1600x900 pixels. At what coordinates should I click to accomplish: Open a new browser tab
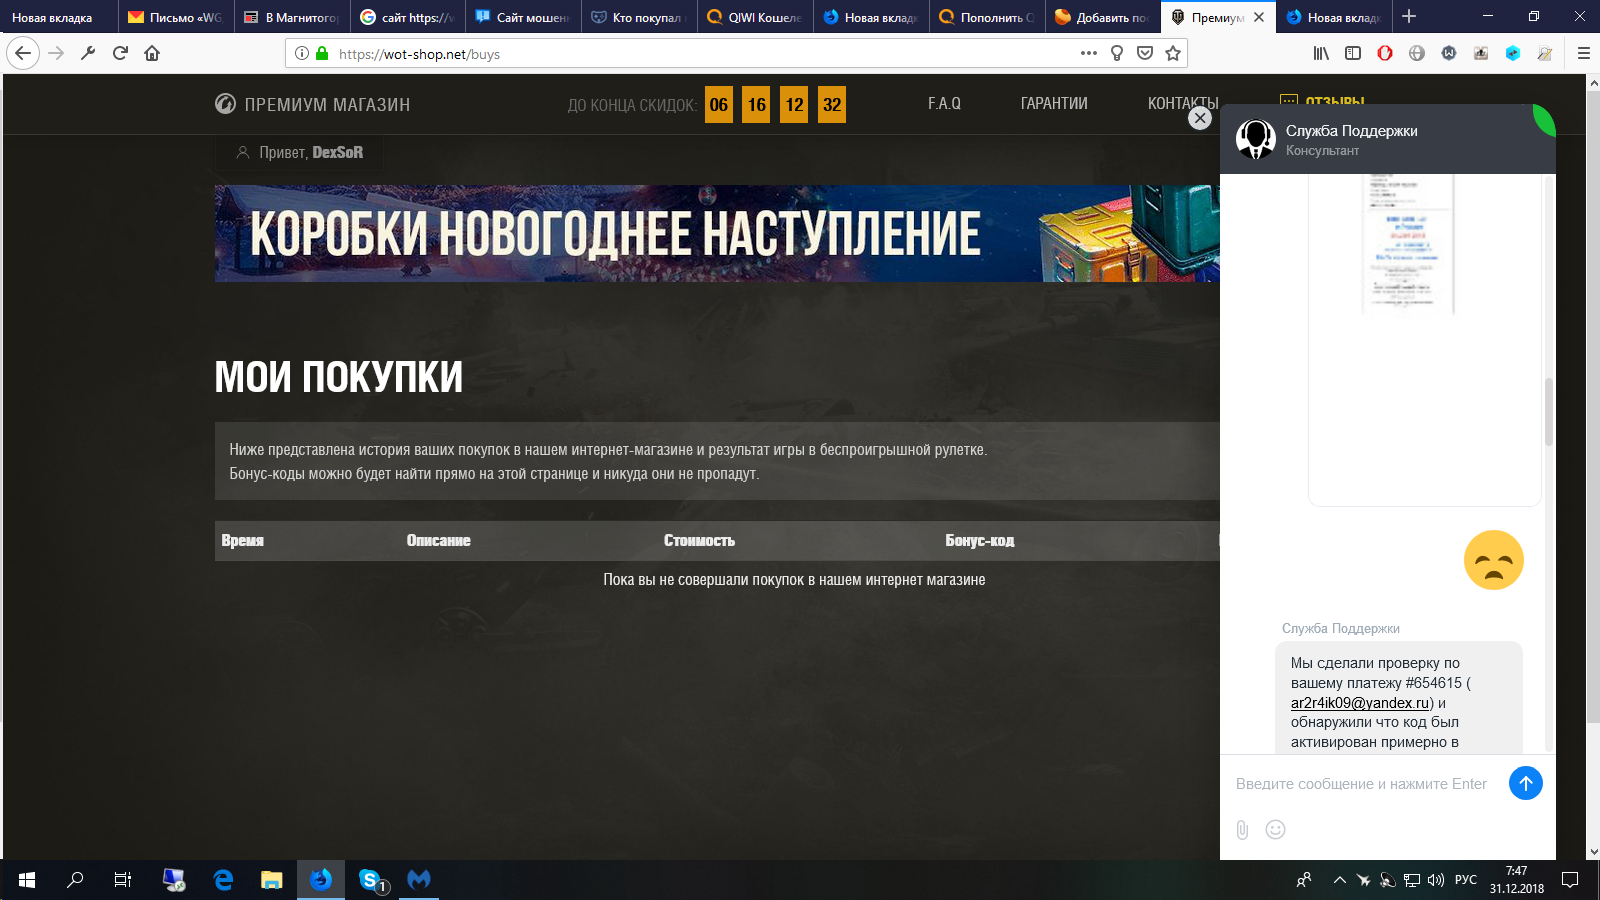[1409, 16]
